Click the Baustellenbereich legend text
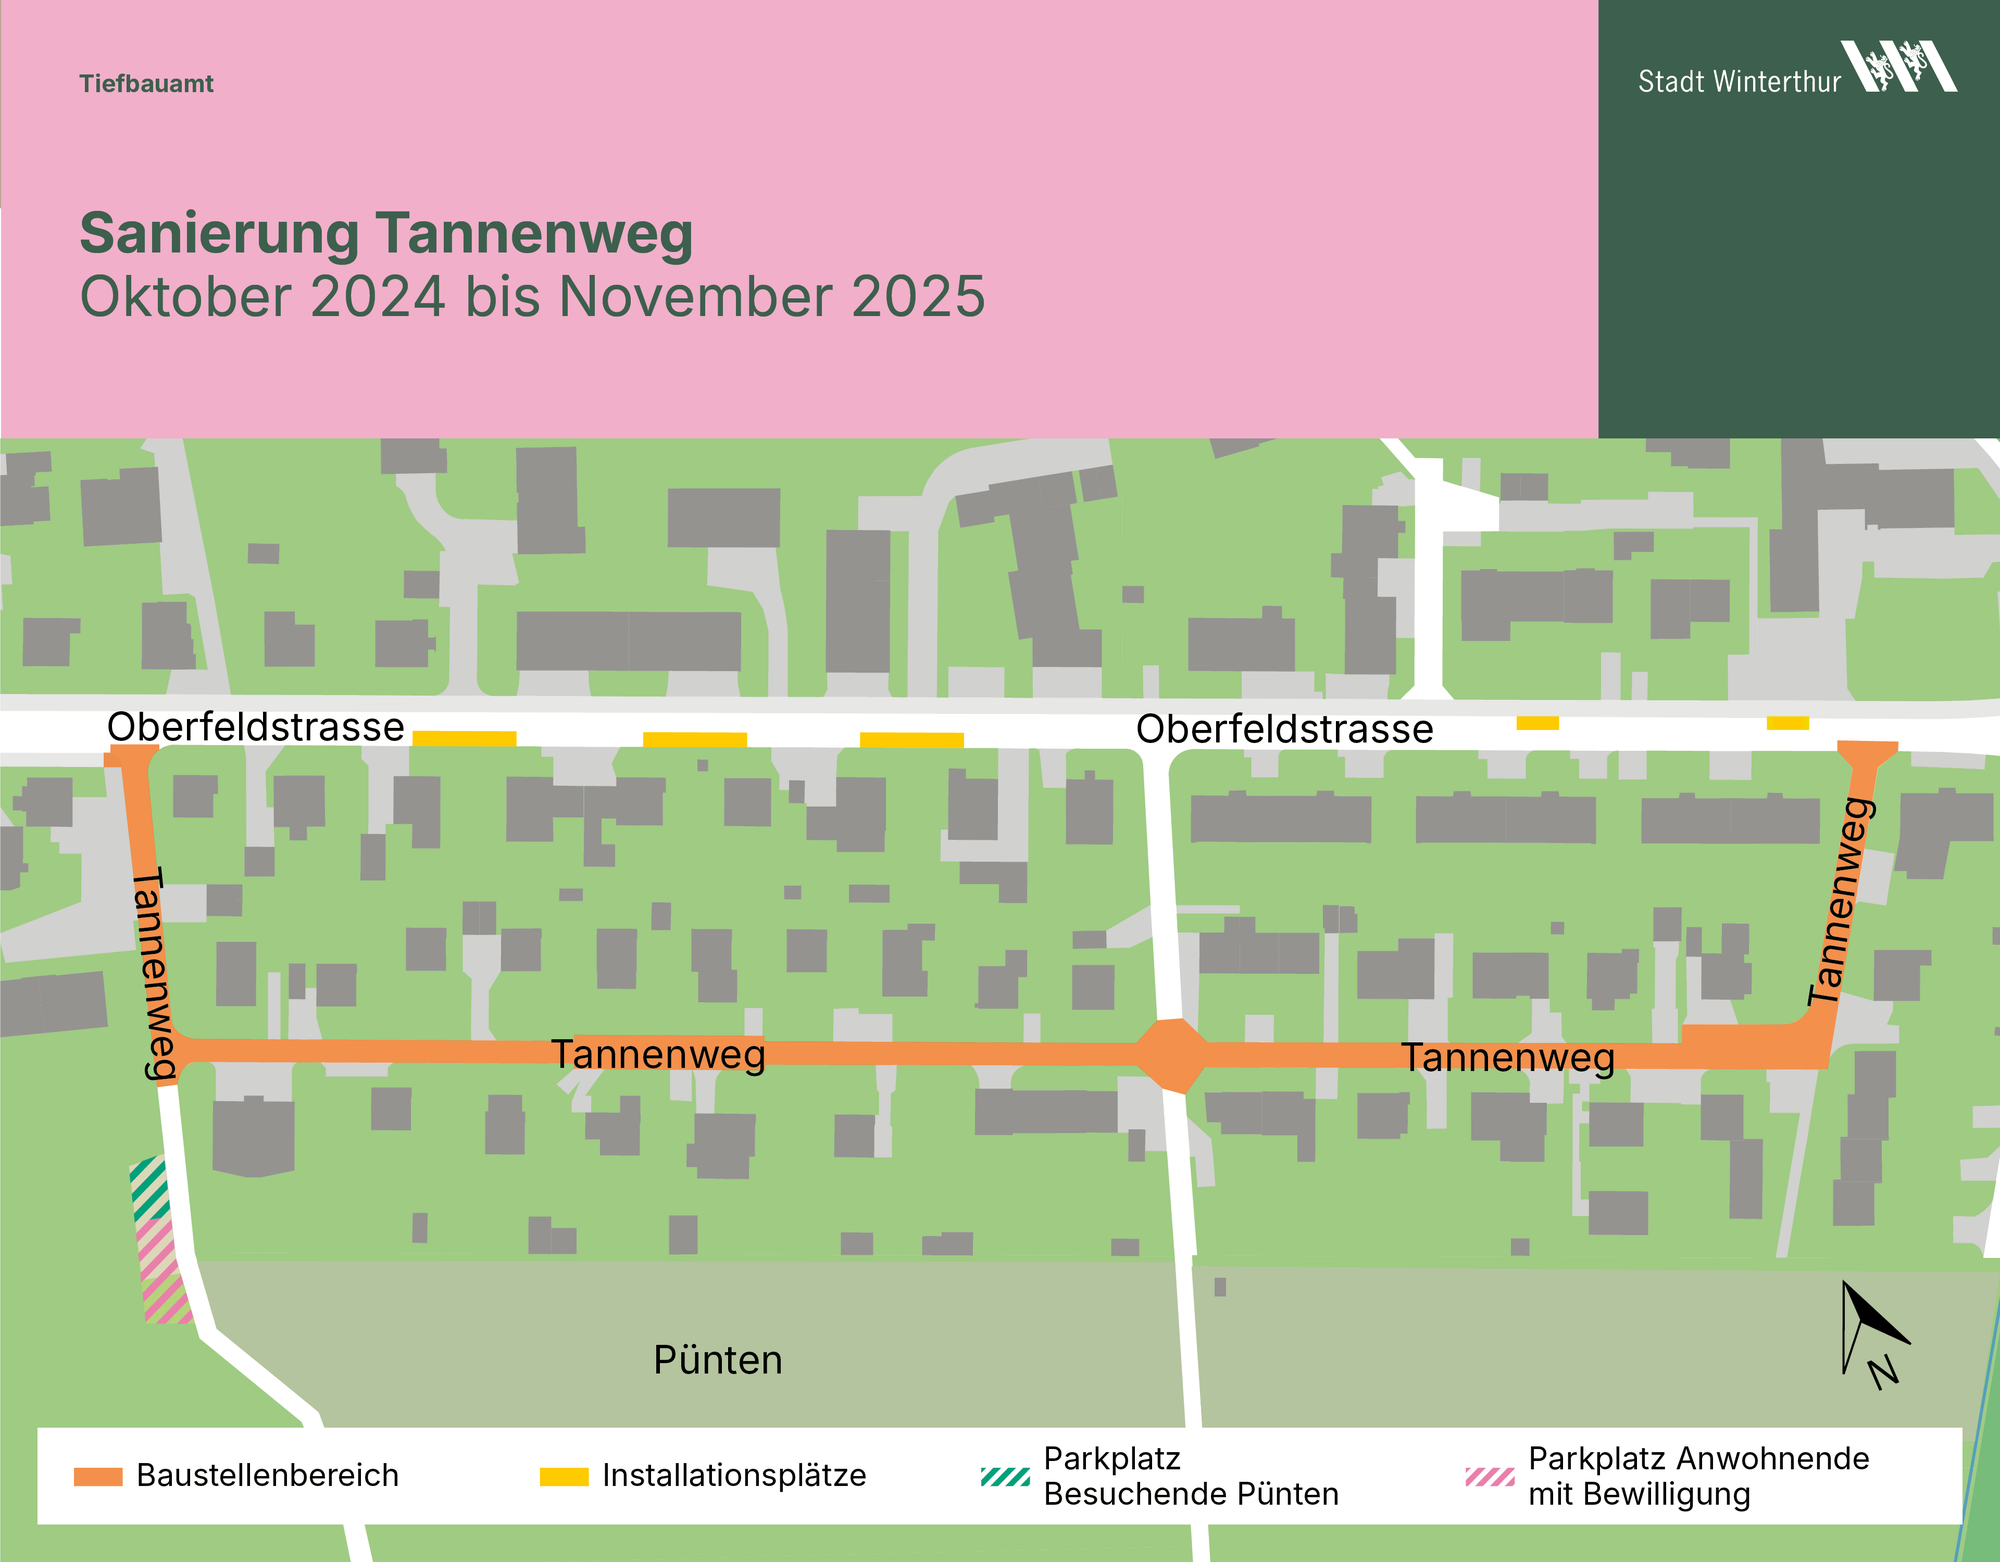The image size is (2000, 1562). pyautogui.click(x=267, y=1476)
